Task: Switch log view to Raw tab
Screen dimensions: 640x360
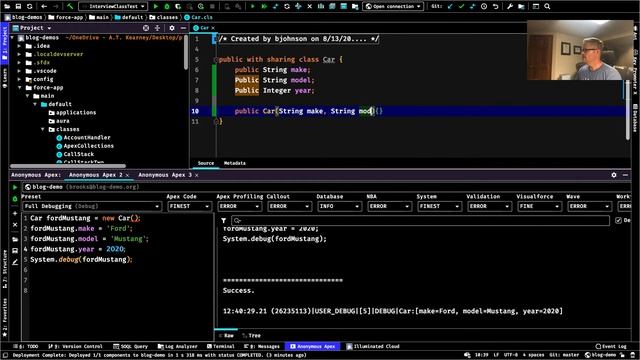Action: click(226, 336)
